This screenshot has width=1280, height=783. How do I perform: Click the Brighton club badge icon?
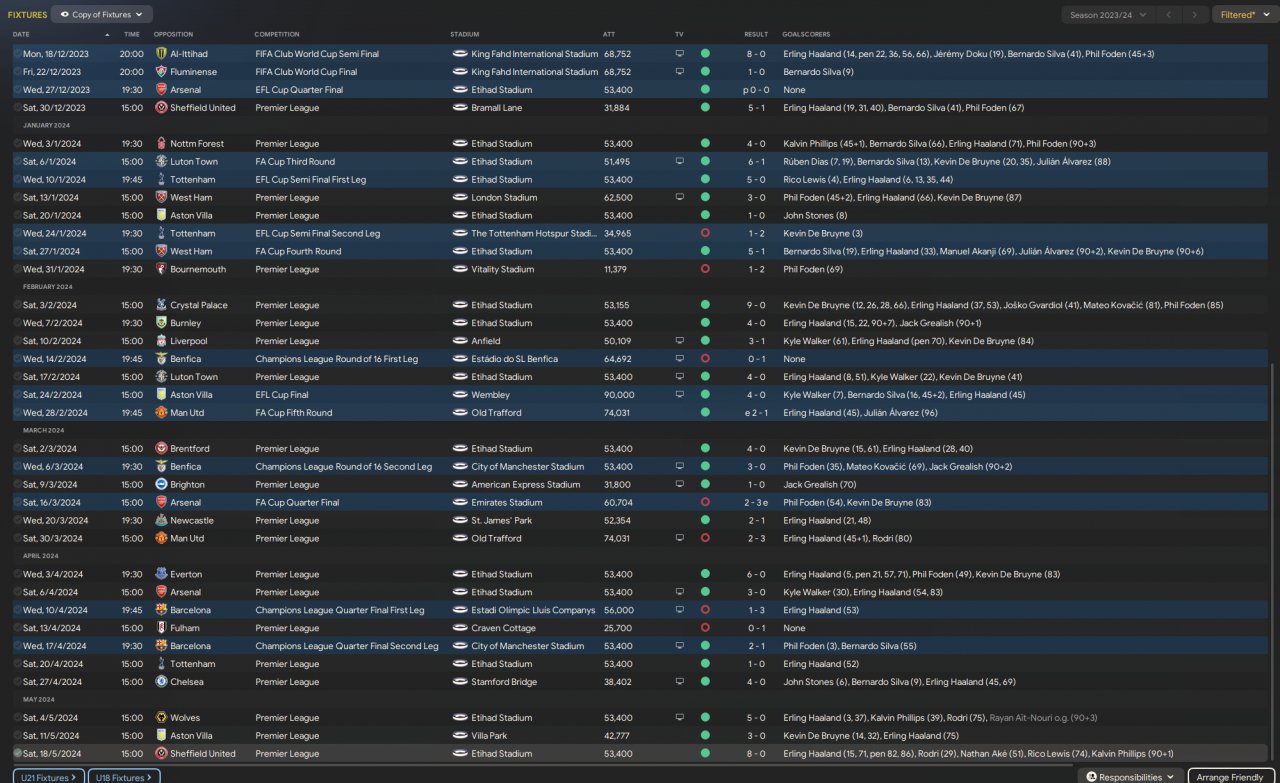click(x=161, y=485)
